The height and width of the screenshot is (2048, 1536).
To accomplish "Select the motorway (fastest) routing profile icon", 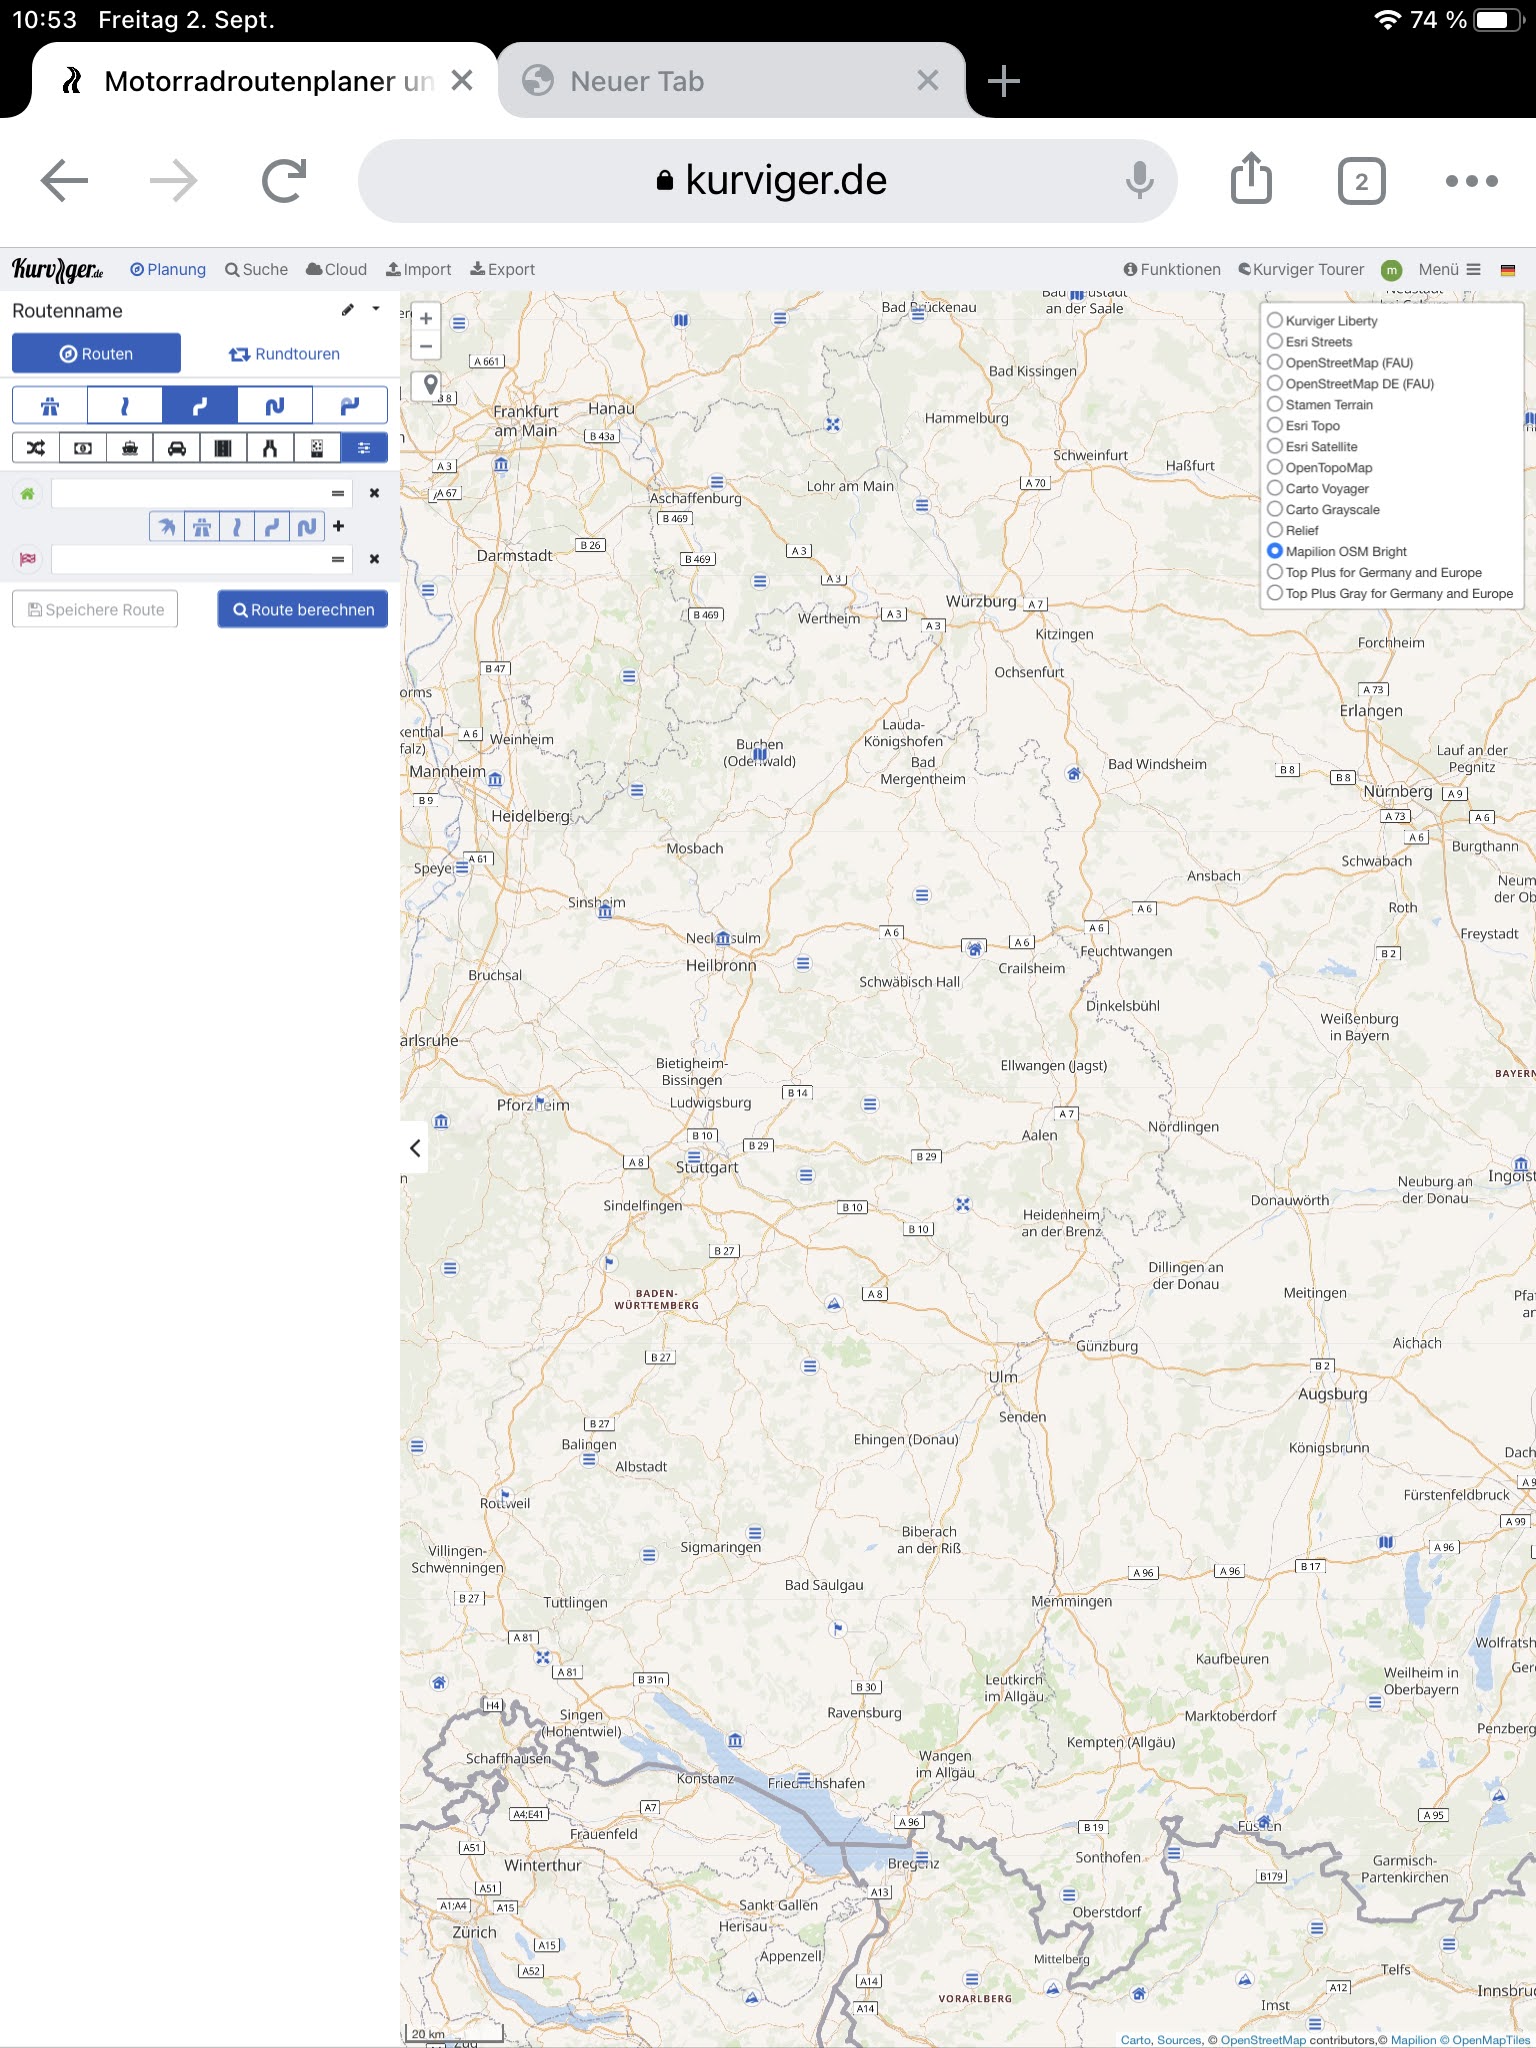I will tap(50, 406).
